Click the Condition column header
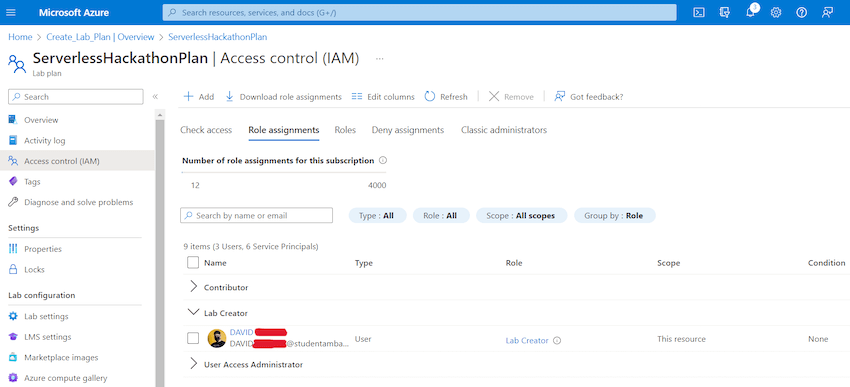 pos(826,263)
